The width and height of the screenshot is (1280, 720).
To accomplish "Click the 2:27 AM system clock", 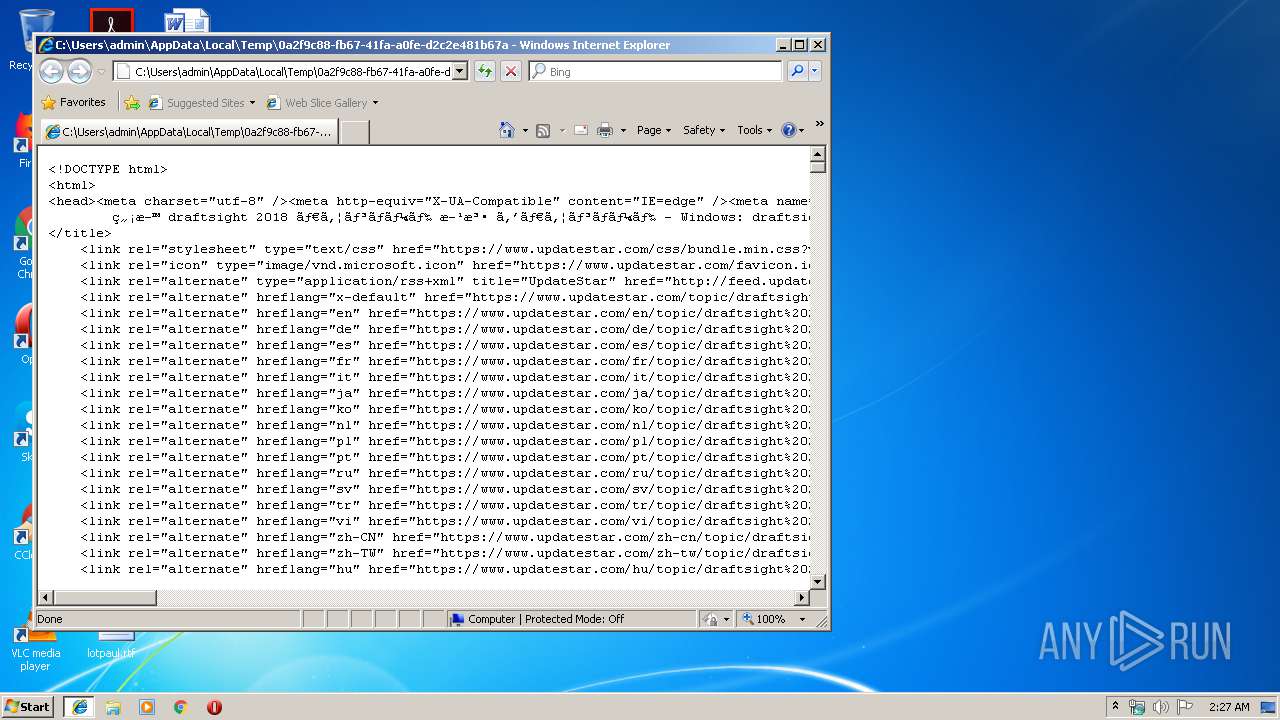I will point(1229,707).
